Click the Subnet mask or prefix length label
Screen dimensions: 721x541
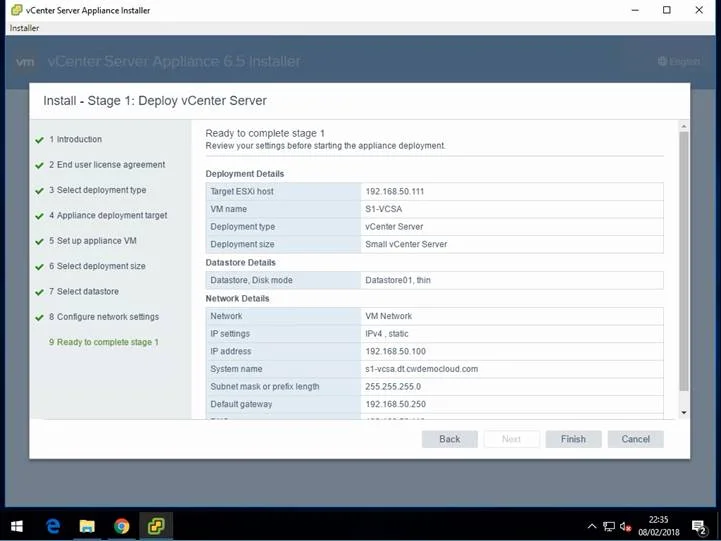click(265, 387)
